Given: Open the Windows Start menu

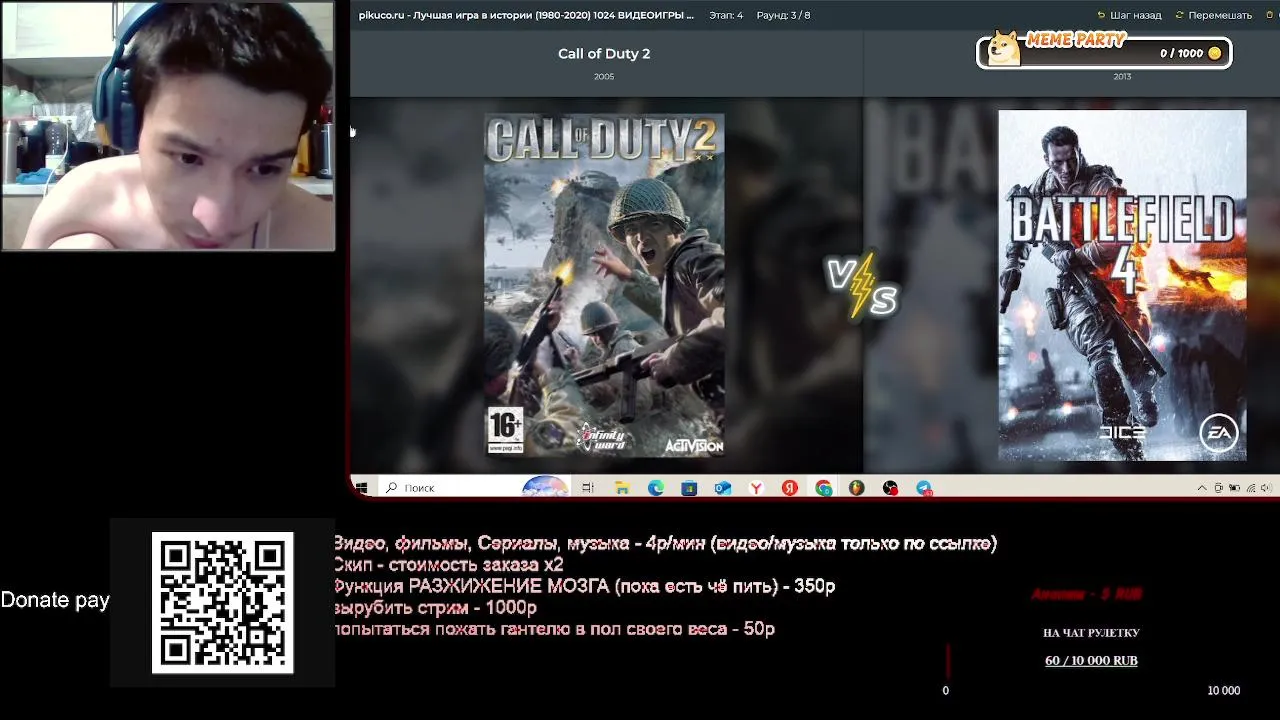Looking at the screenshot, I should click(x=362, y=488).
